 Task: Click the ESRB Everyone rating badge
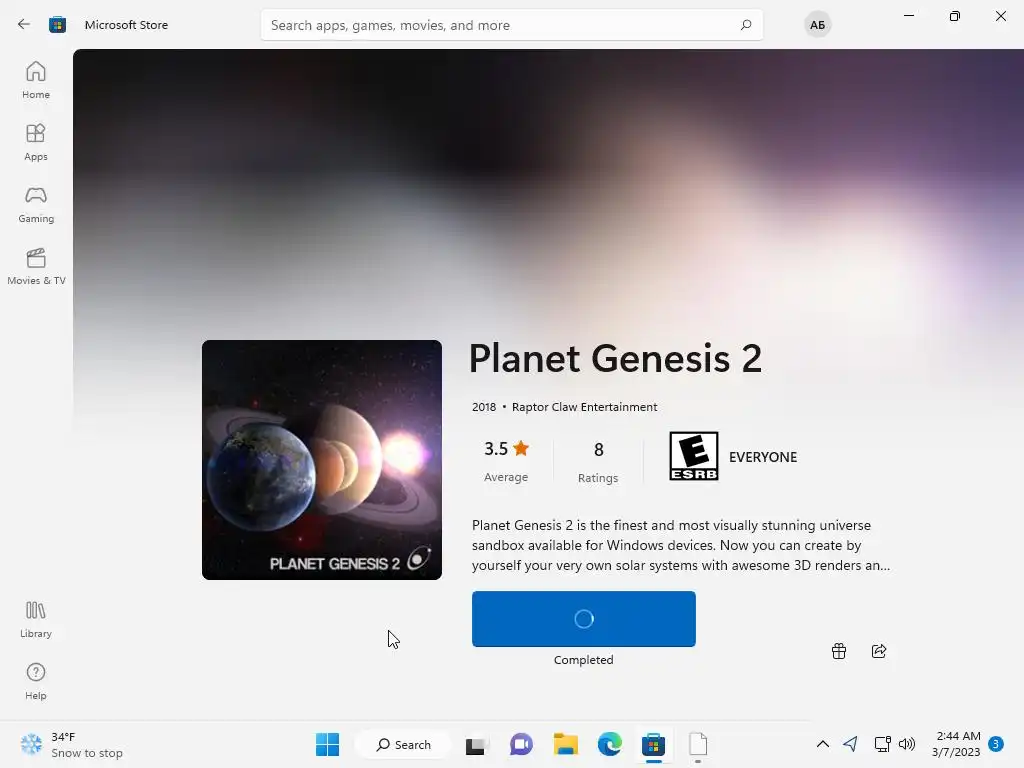click(694, 456)
